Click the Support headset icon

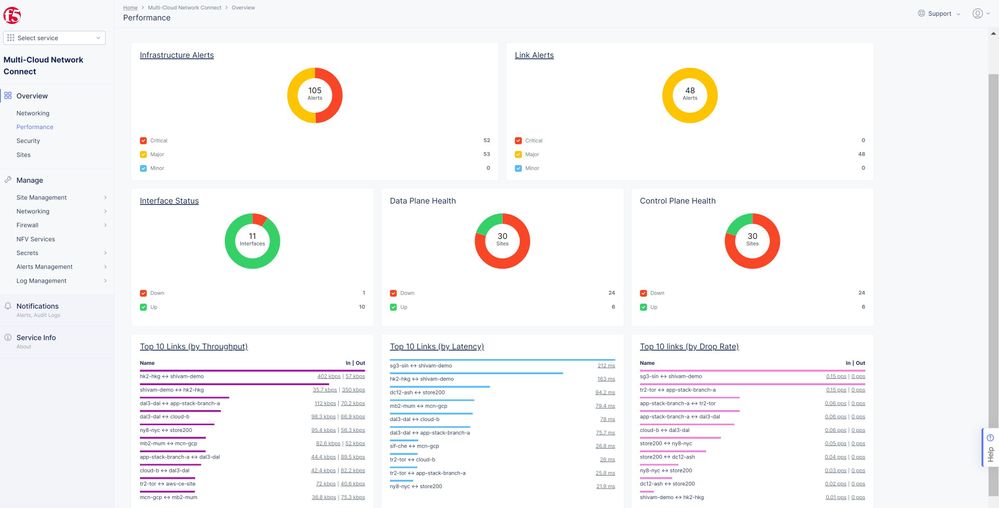pos(920,14)
